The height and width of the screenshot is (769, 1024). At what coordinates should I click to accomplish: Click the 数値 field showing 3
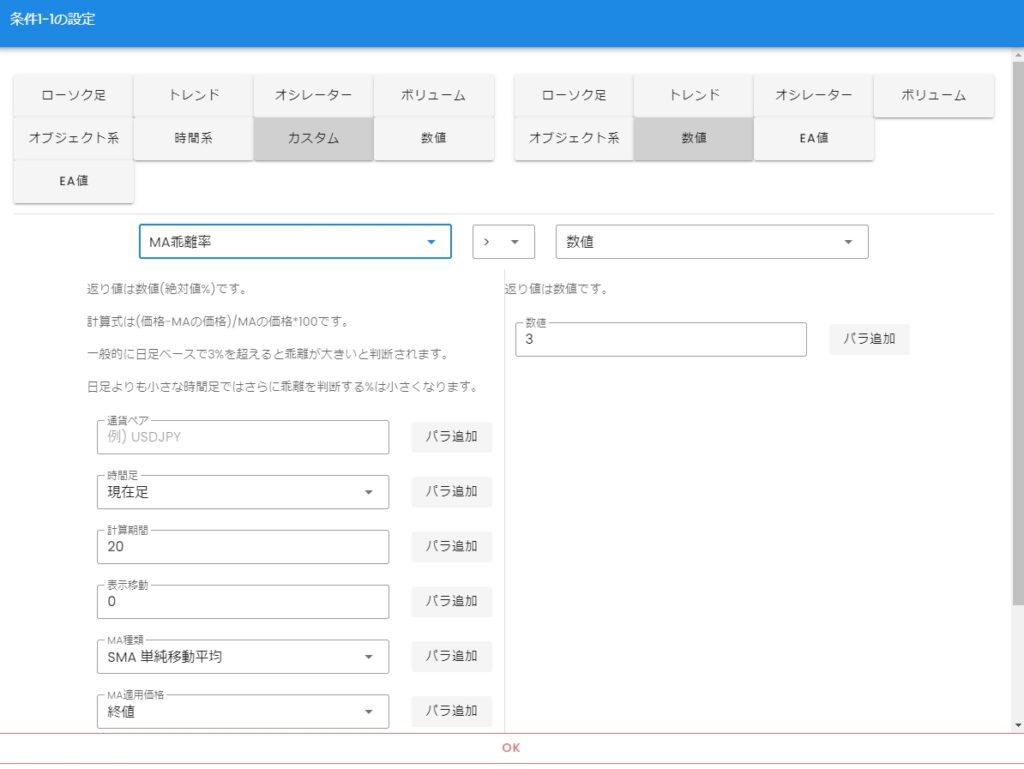tap(661, 339)
